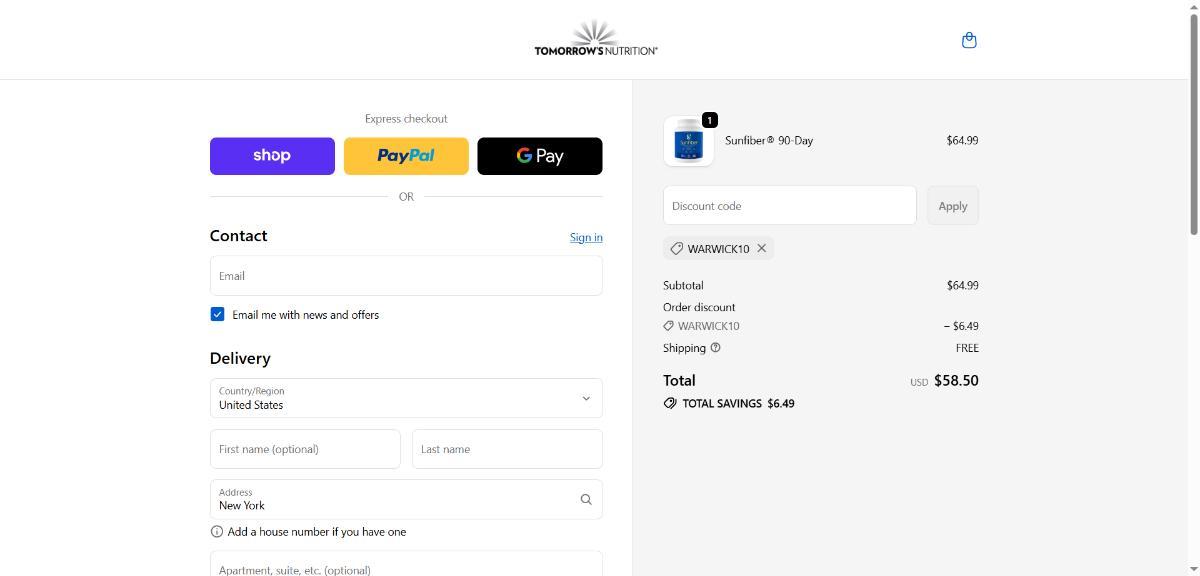Uncheck Email me with news and offers
This screenshot has width=1200, height=576.
pos(217,314)
